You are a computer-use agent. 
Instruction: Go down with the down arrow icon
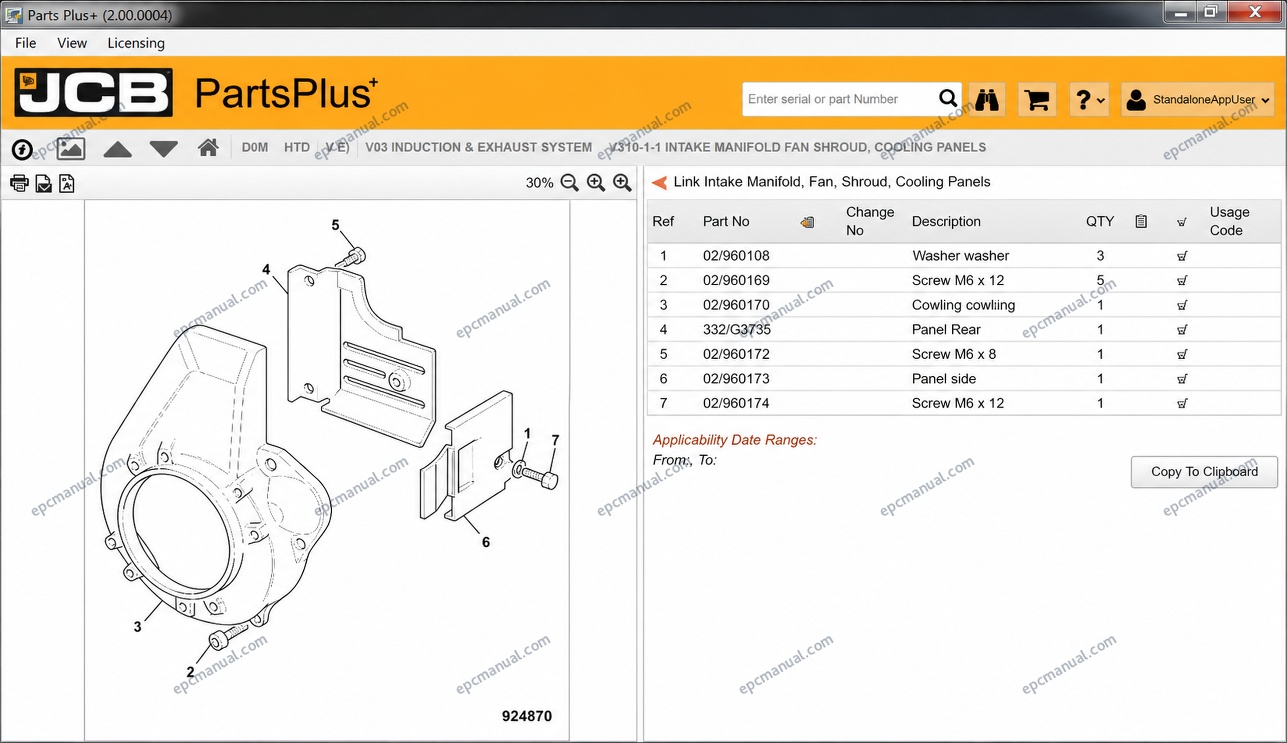click(x=164, y=149)
